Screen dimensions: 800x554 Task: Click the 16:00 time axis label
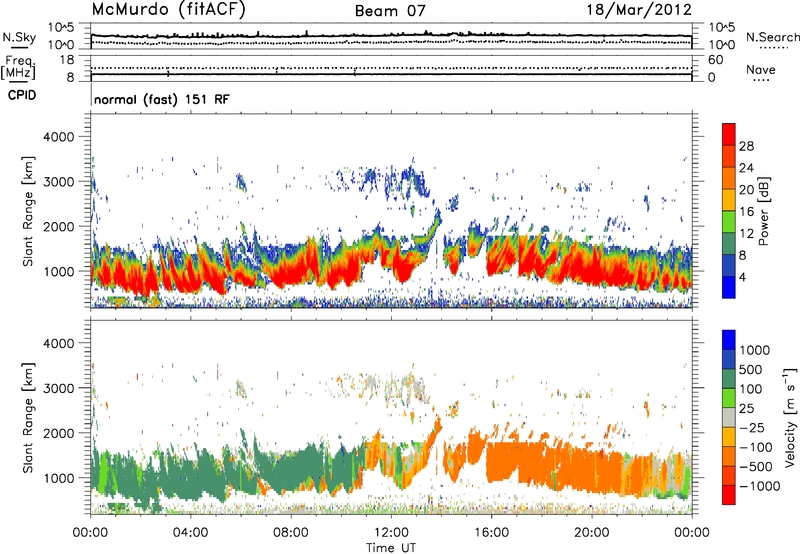pos(491,533)
